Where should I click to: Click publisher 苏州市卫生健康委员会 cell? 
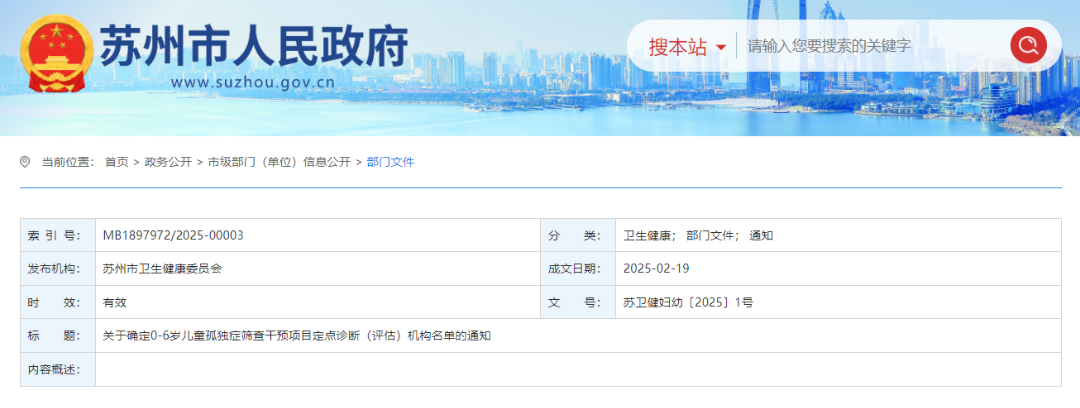162,268
